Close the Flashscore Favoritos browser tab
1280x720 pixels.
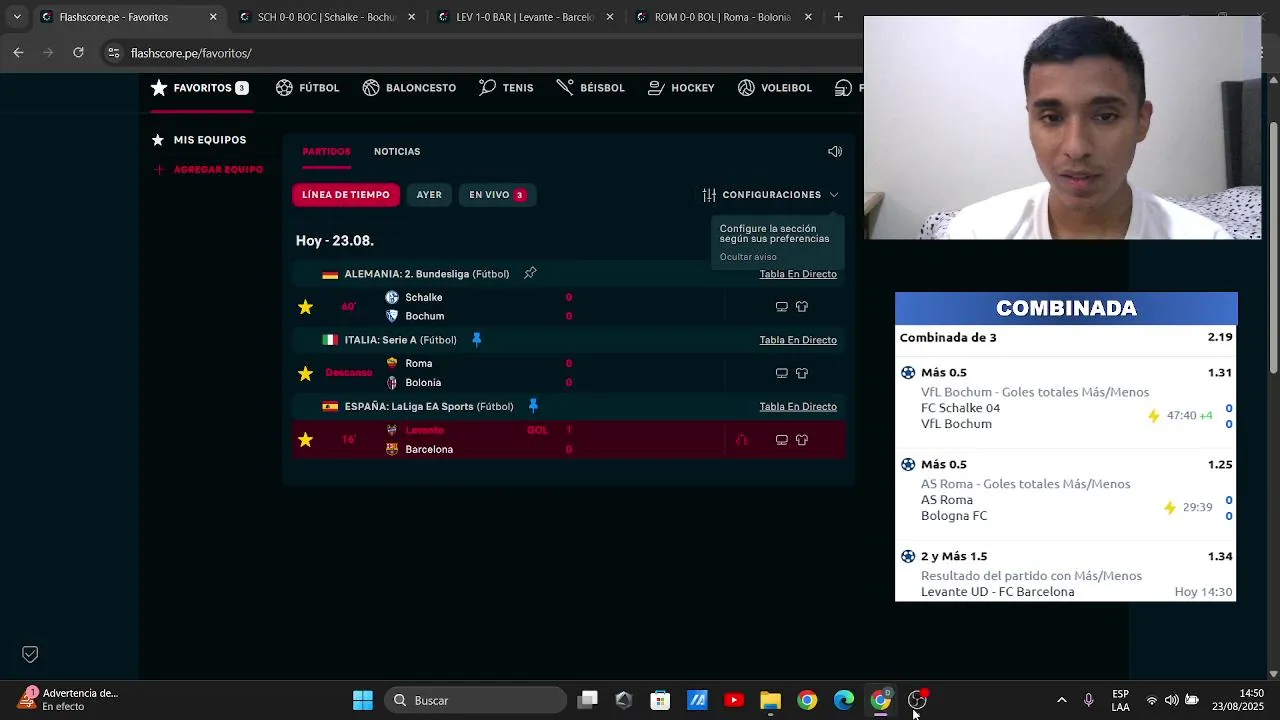tap(213, 17)
